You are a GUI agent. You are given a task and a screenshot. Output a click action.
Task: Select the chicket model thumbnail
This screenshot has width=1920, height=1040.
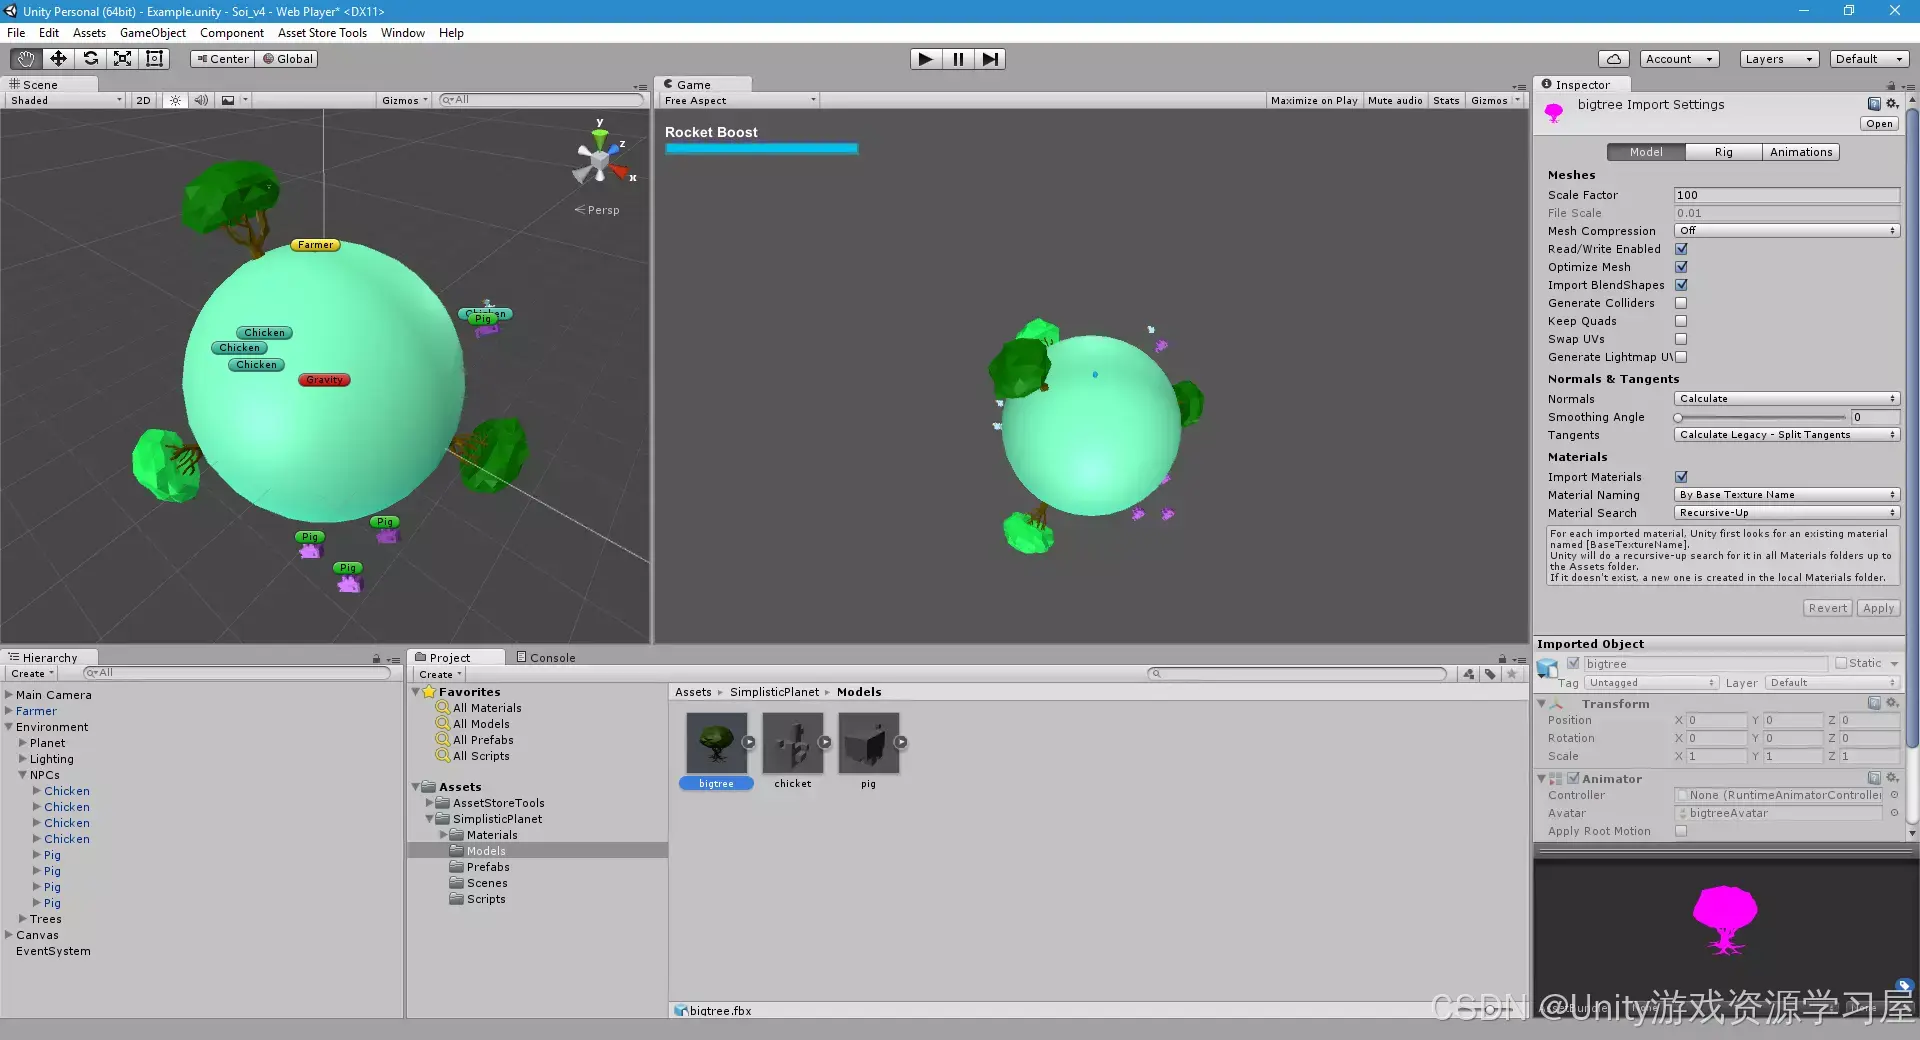[793, 744]
